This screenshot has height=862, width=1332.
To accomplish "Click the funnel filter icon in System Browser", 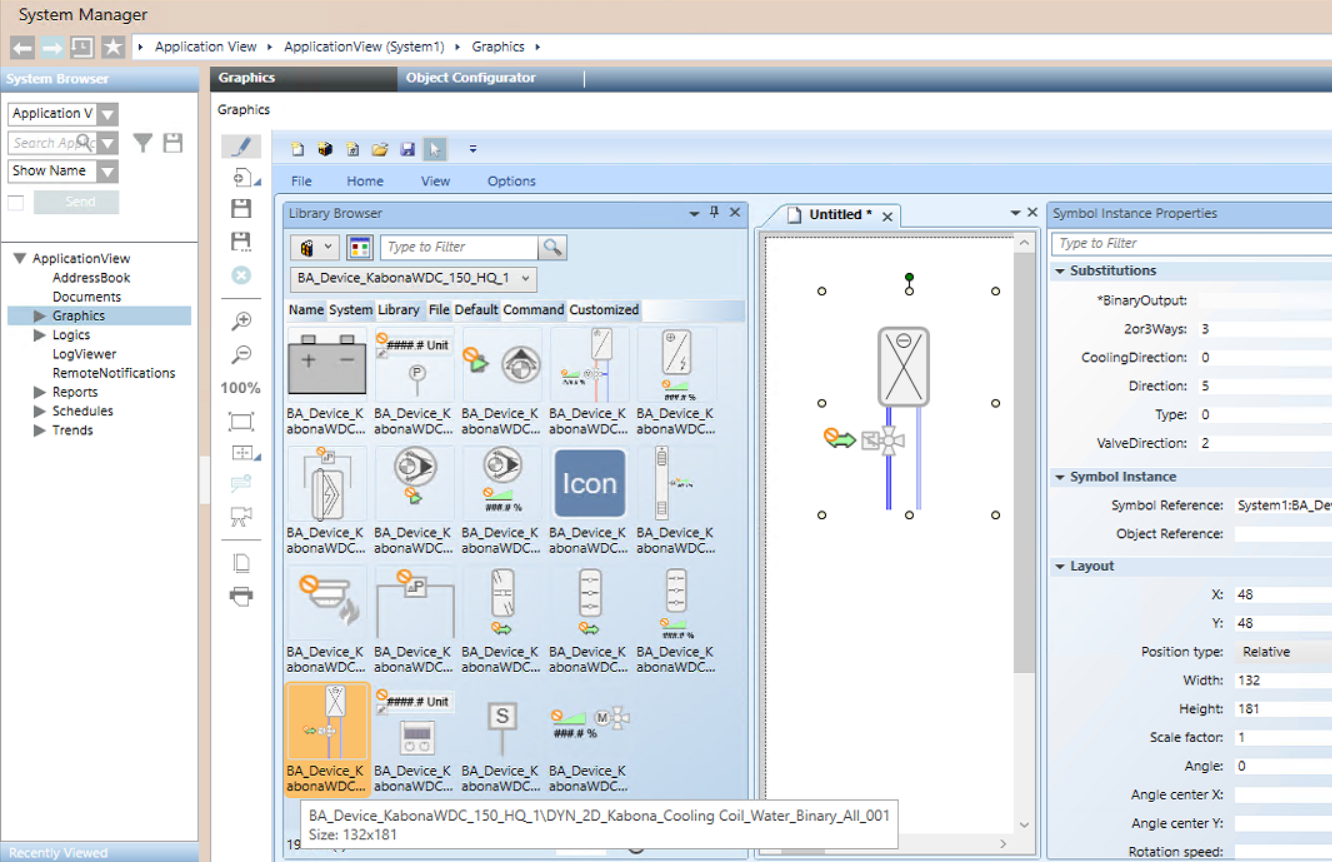I will pos(144,143).
